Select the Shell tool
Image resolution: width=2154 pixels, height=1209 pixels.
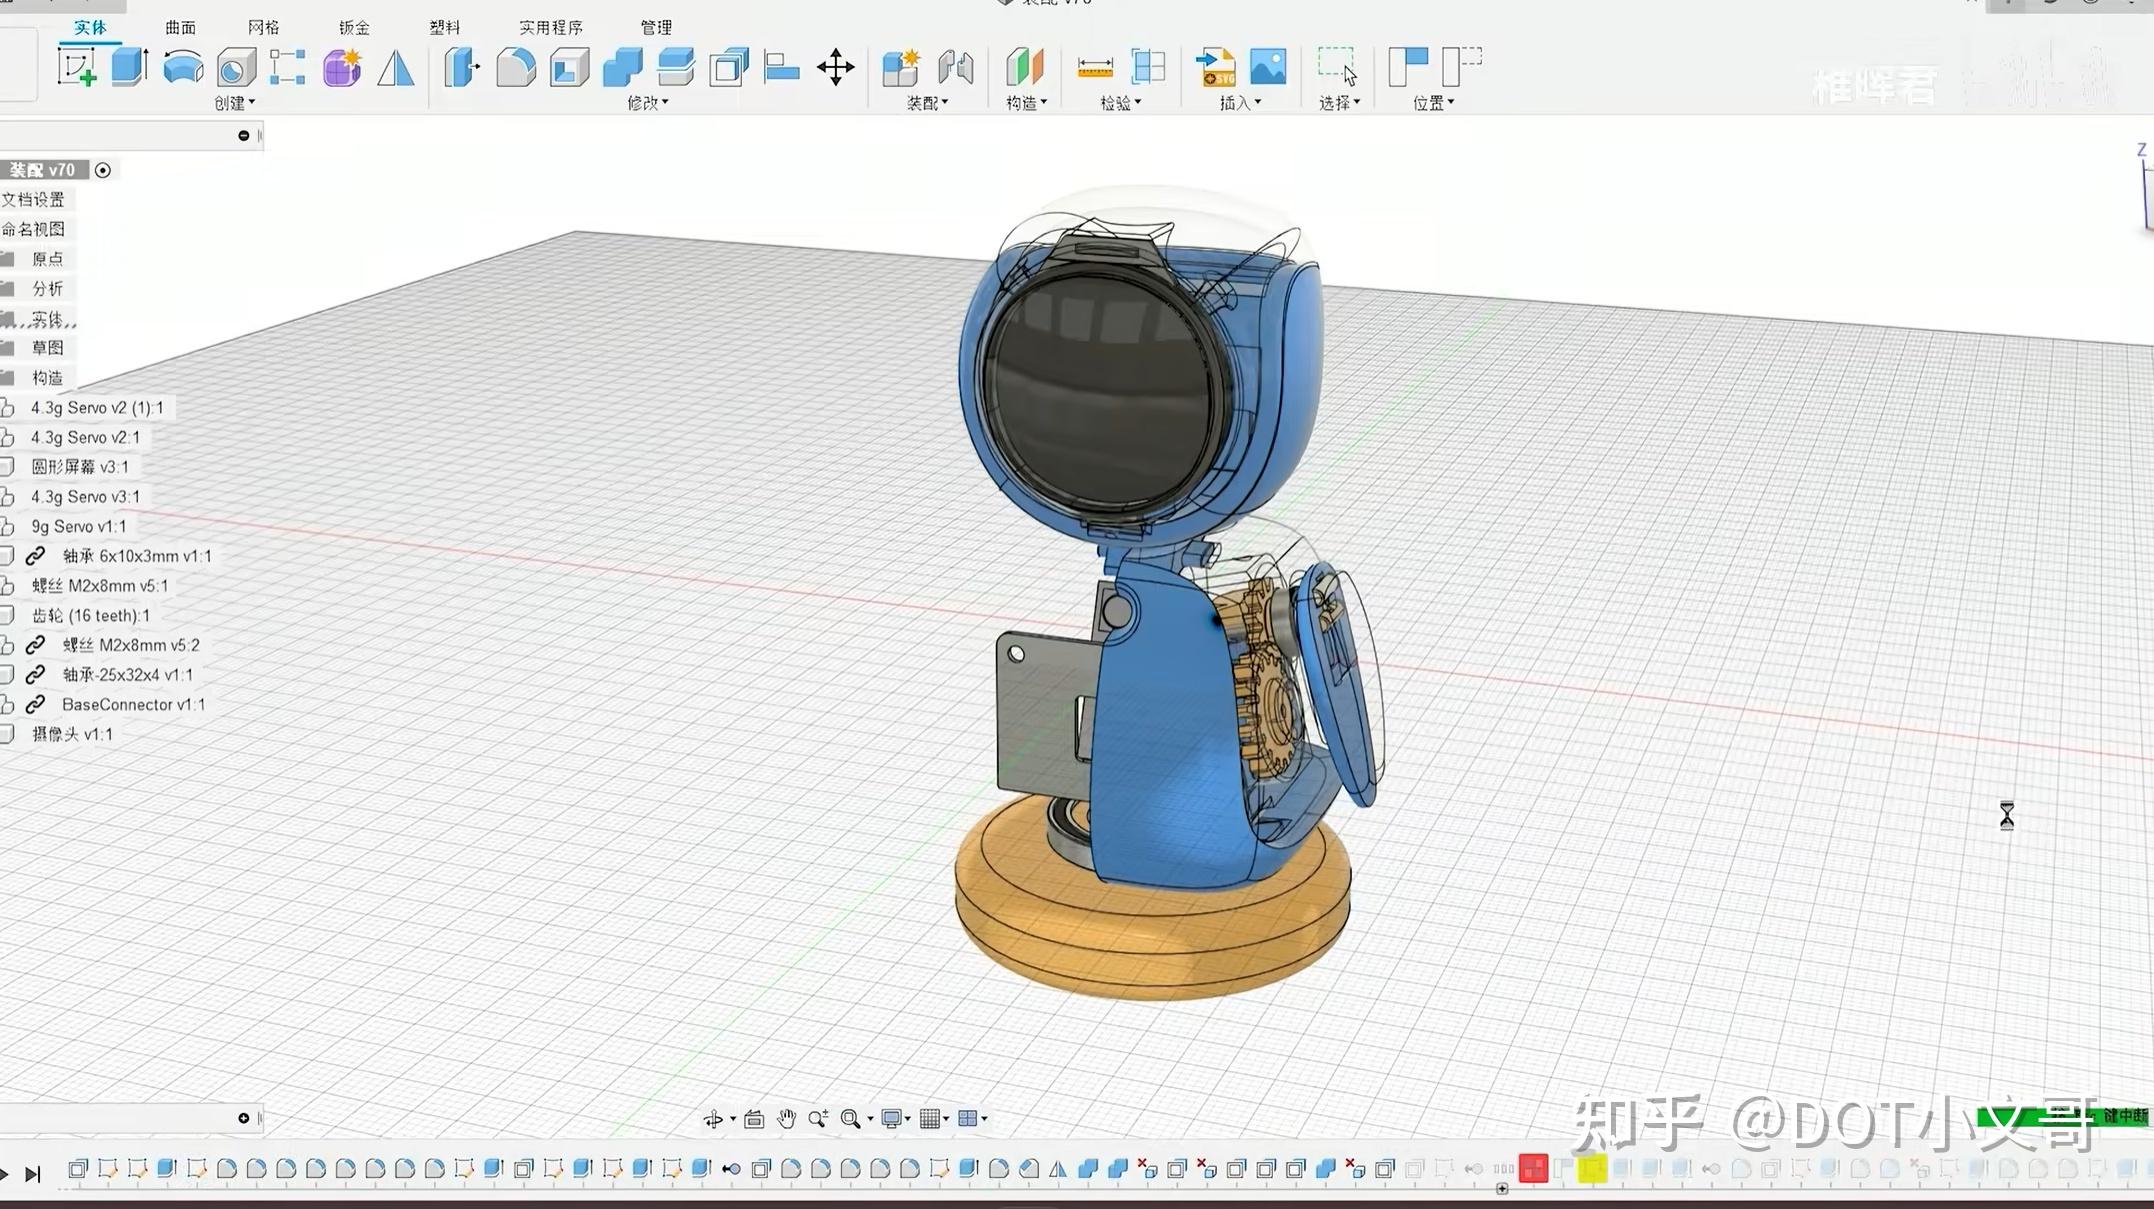[x=570, y=68]
